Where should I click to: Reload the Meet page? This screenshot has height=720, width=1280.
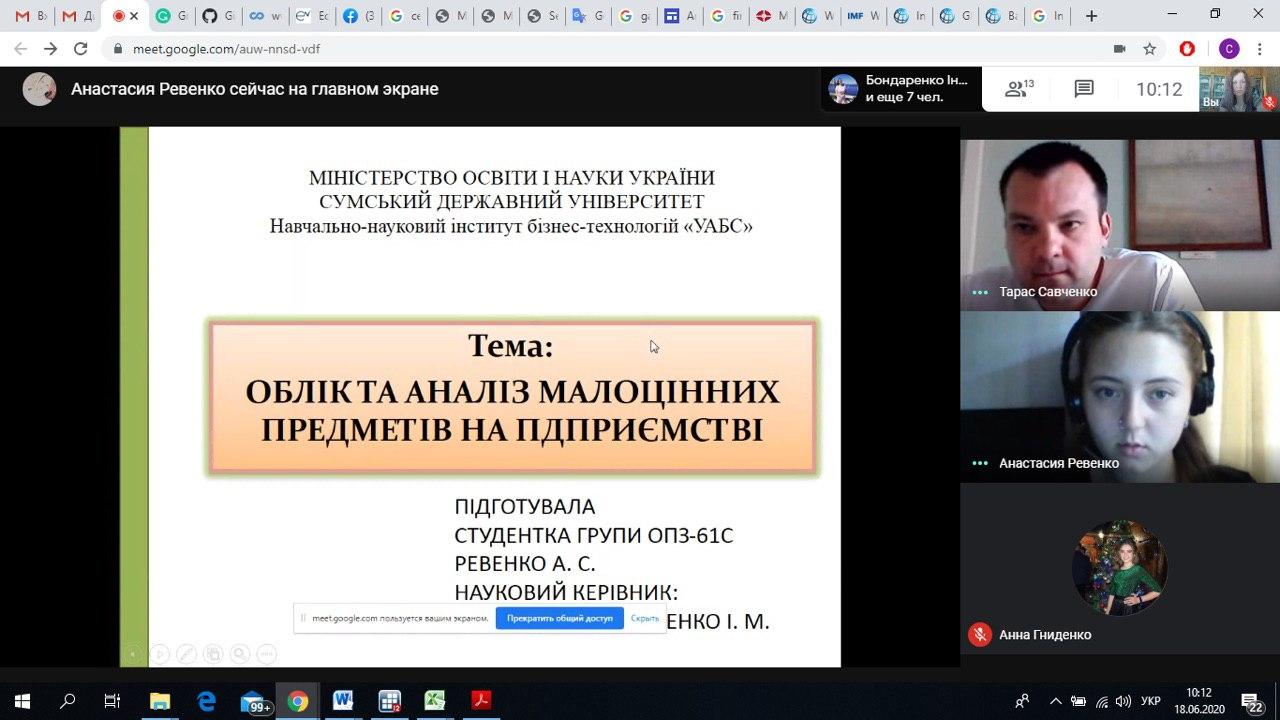(x=81, y=48)
